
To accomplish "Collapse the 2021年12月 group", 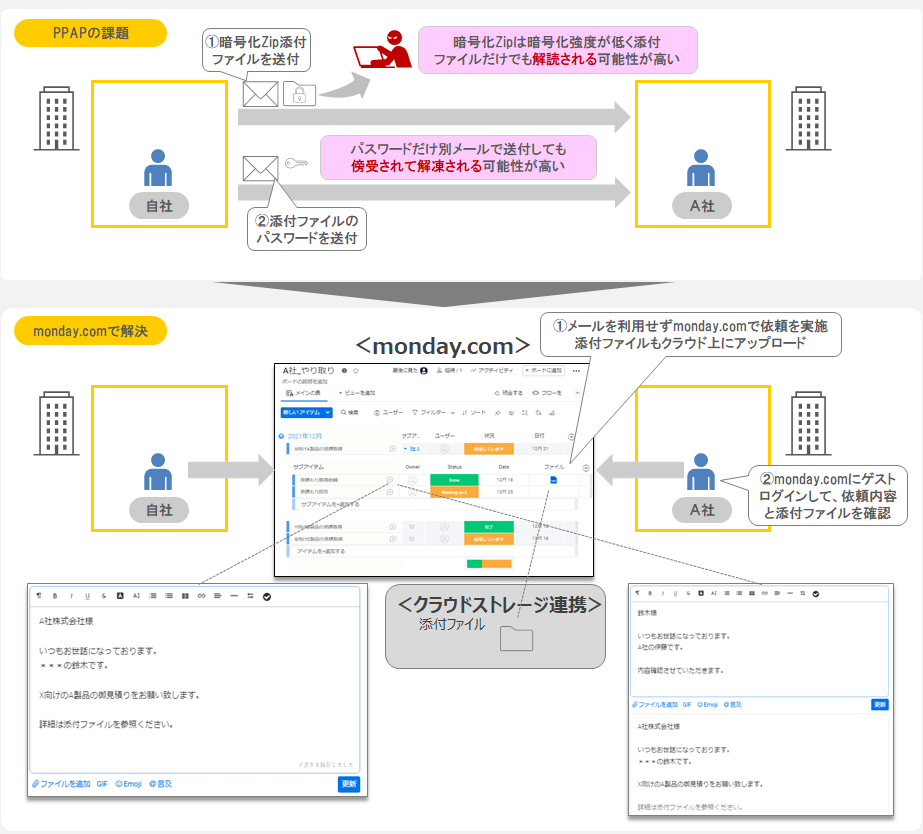I will click(x=280, y=436).
